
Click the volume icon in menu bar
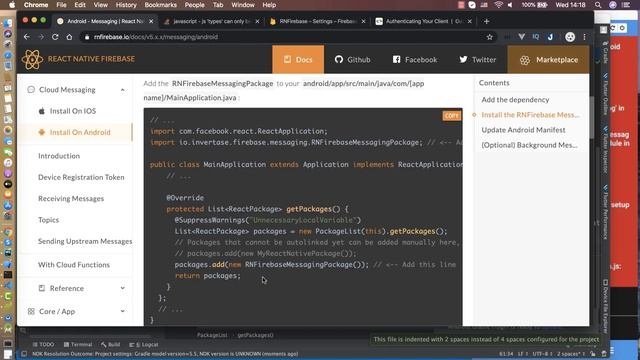coord(510,5)
